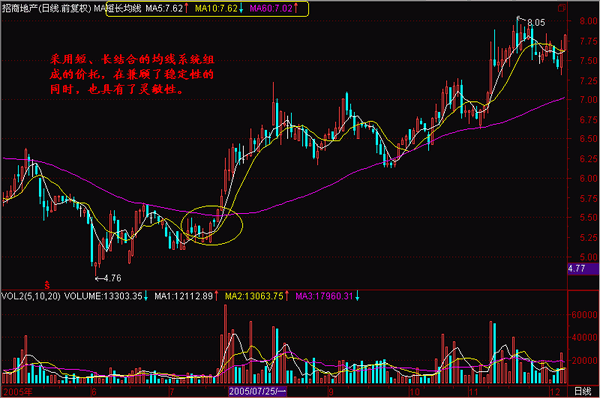Click the 40000 volume axis label
Viewport: 601px width, 398px height.
coord(585,338)
